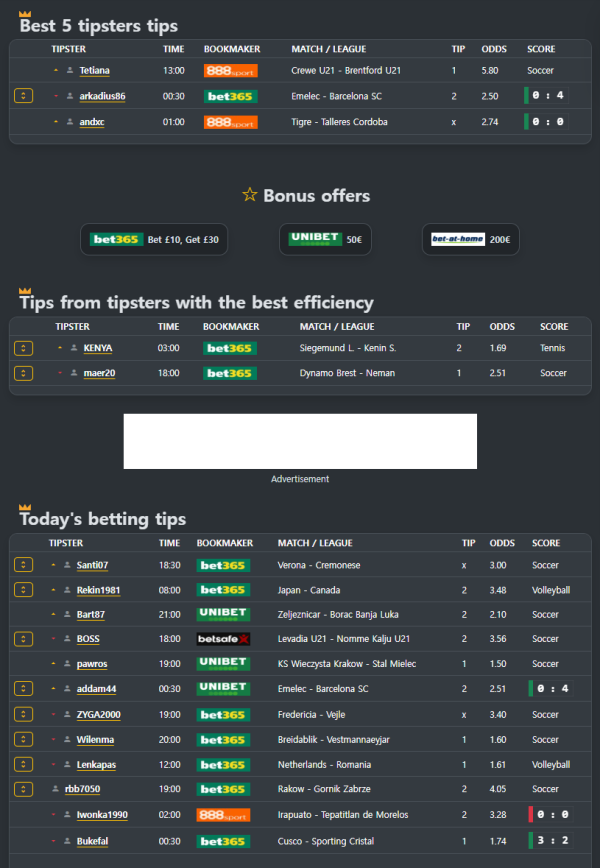Open Tetiana's tipster profile
The image size is (600, 868).
point(95,71)
